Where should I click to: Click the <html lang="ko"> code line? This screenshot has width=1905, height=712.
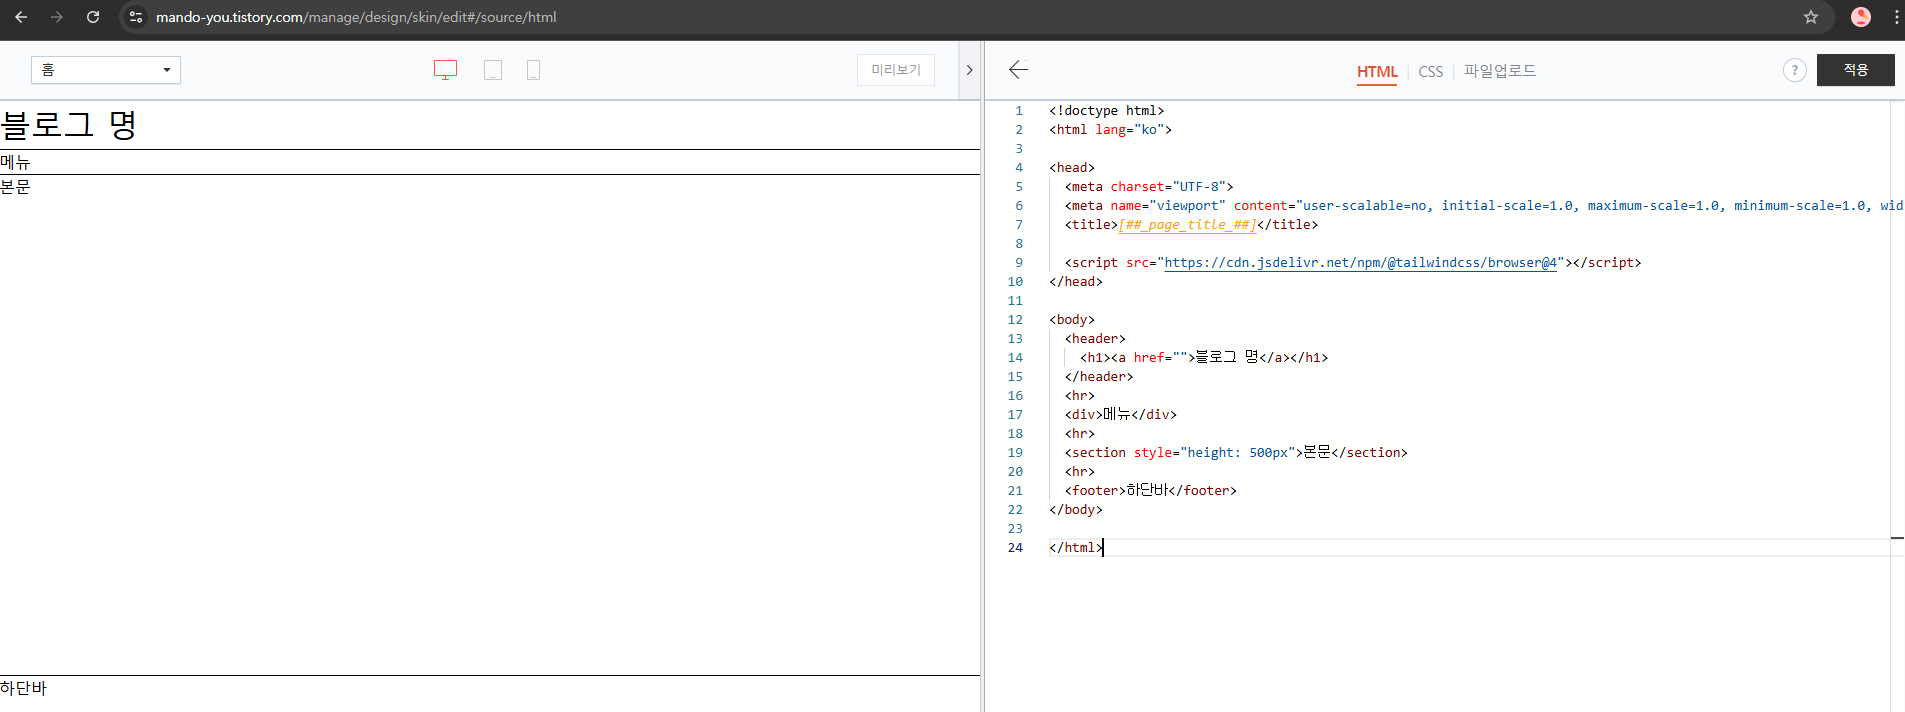click(1110, 130)
